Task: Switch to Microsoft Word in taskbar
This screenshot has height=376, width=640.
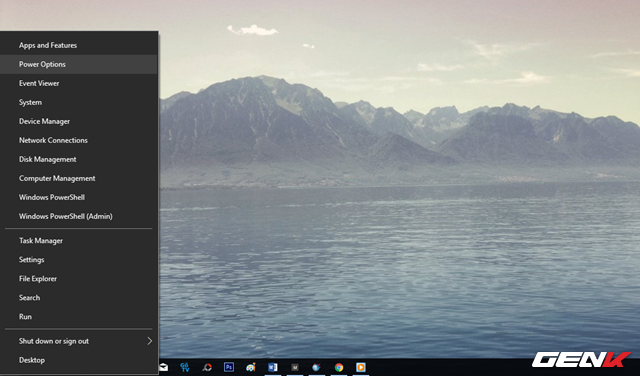Action: click(x=273, y=367)
